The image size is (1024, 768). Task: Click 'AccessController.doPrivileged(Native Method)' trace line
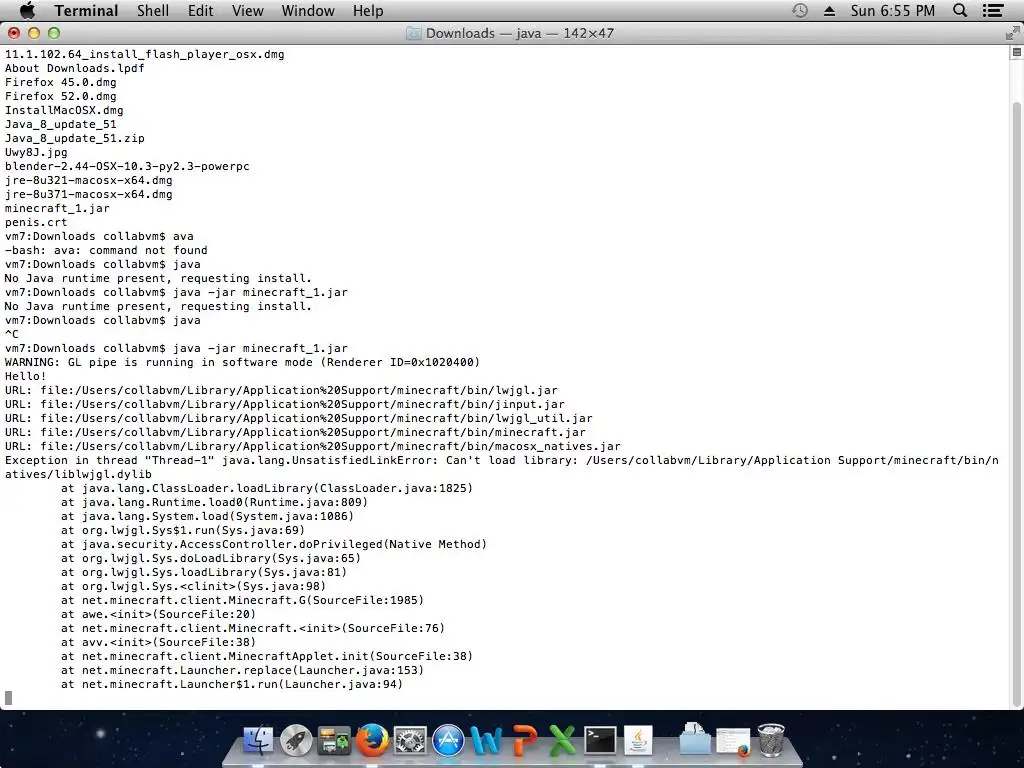click(x=274, y=545)
